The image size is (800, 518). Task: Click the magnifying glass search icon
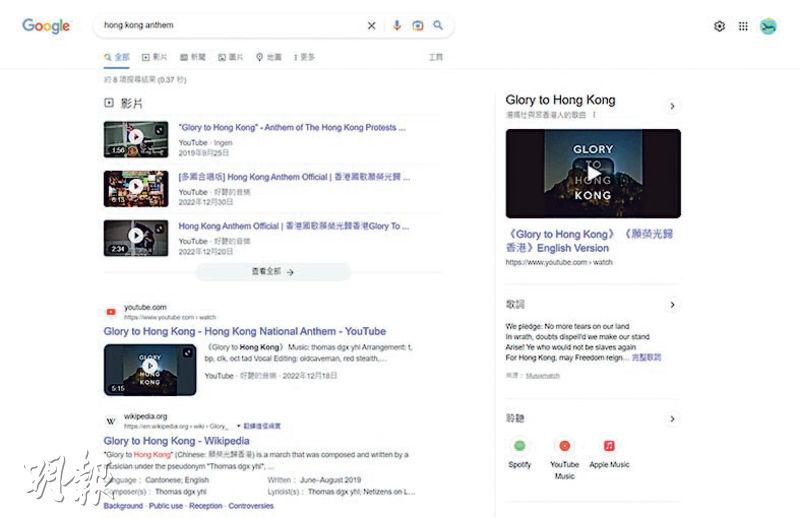(x=438, y=26)
